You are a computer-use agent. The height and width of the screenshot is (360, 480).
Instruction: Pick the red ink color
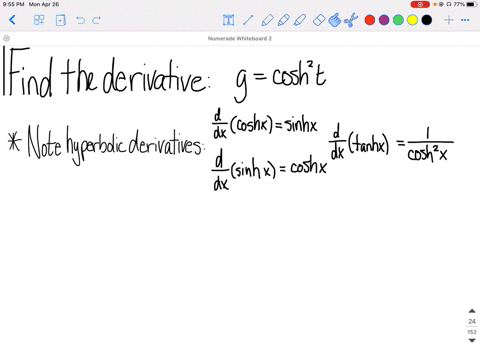370,20
